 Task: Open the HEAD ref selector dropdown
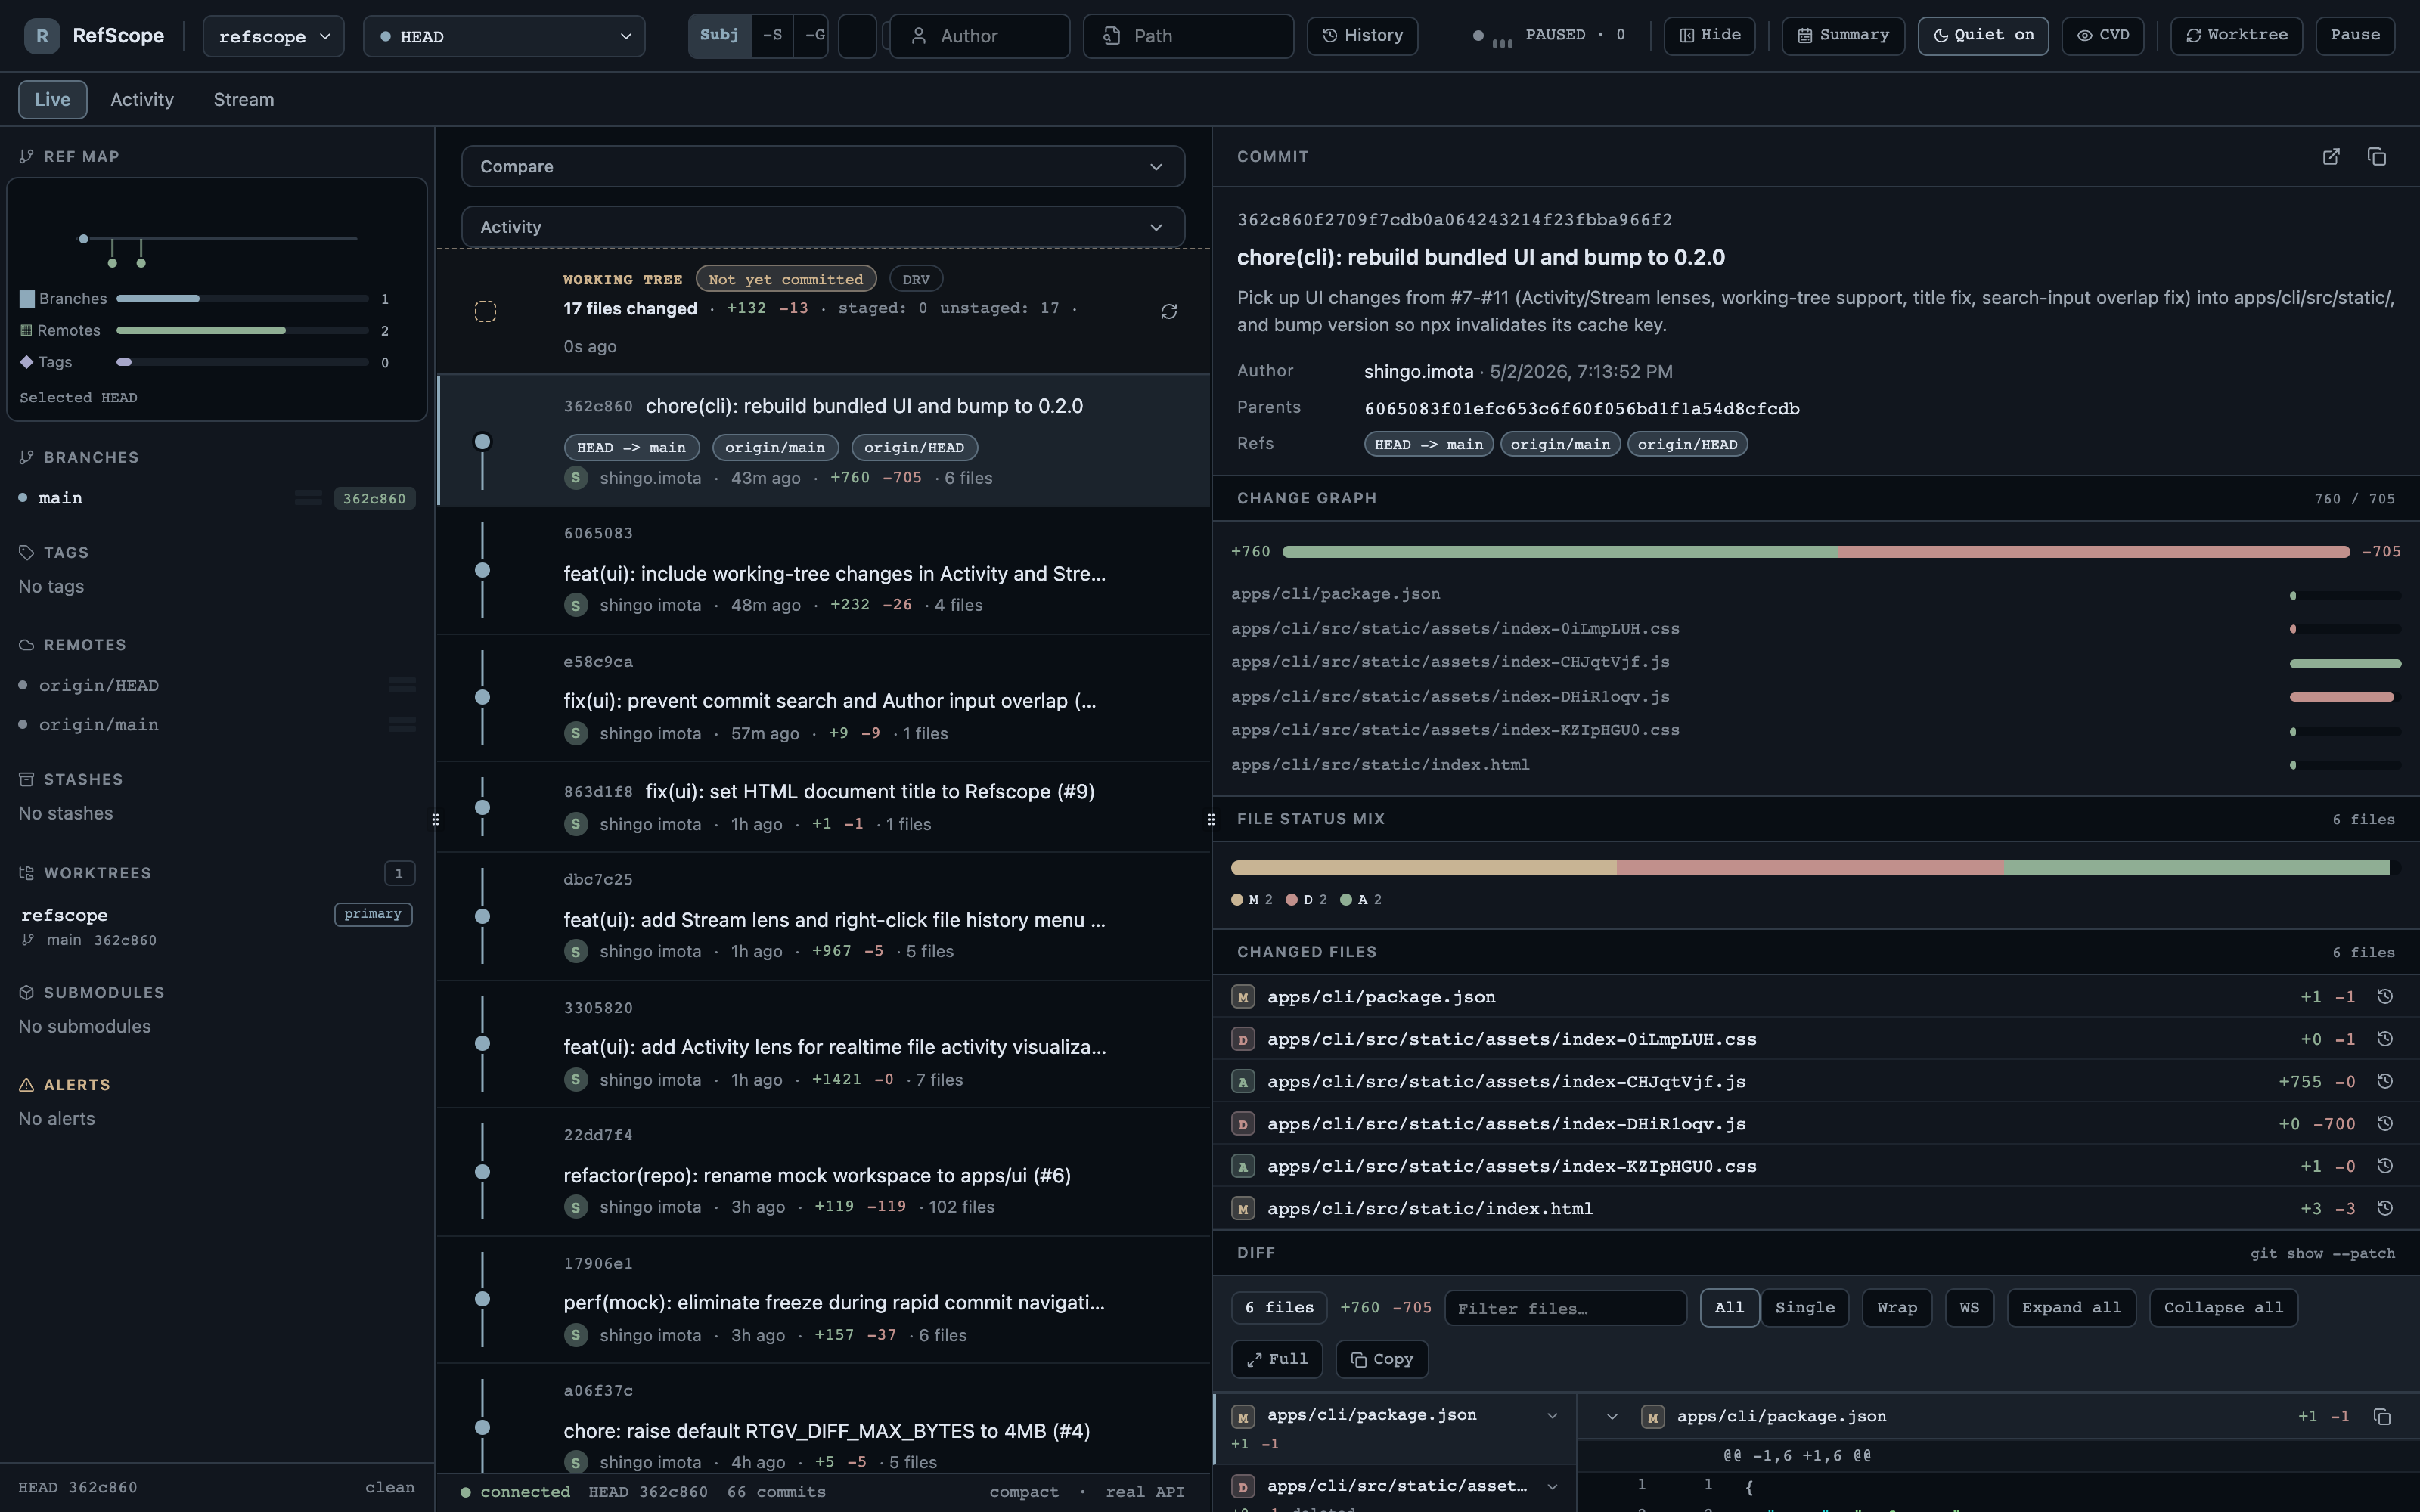pyautogui.click(x=504, y=36)
